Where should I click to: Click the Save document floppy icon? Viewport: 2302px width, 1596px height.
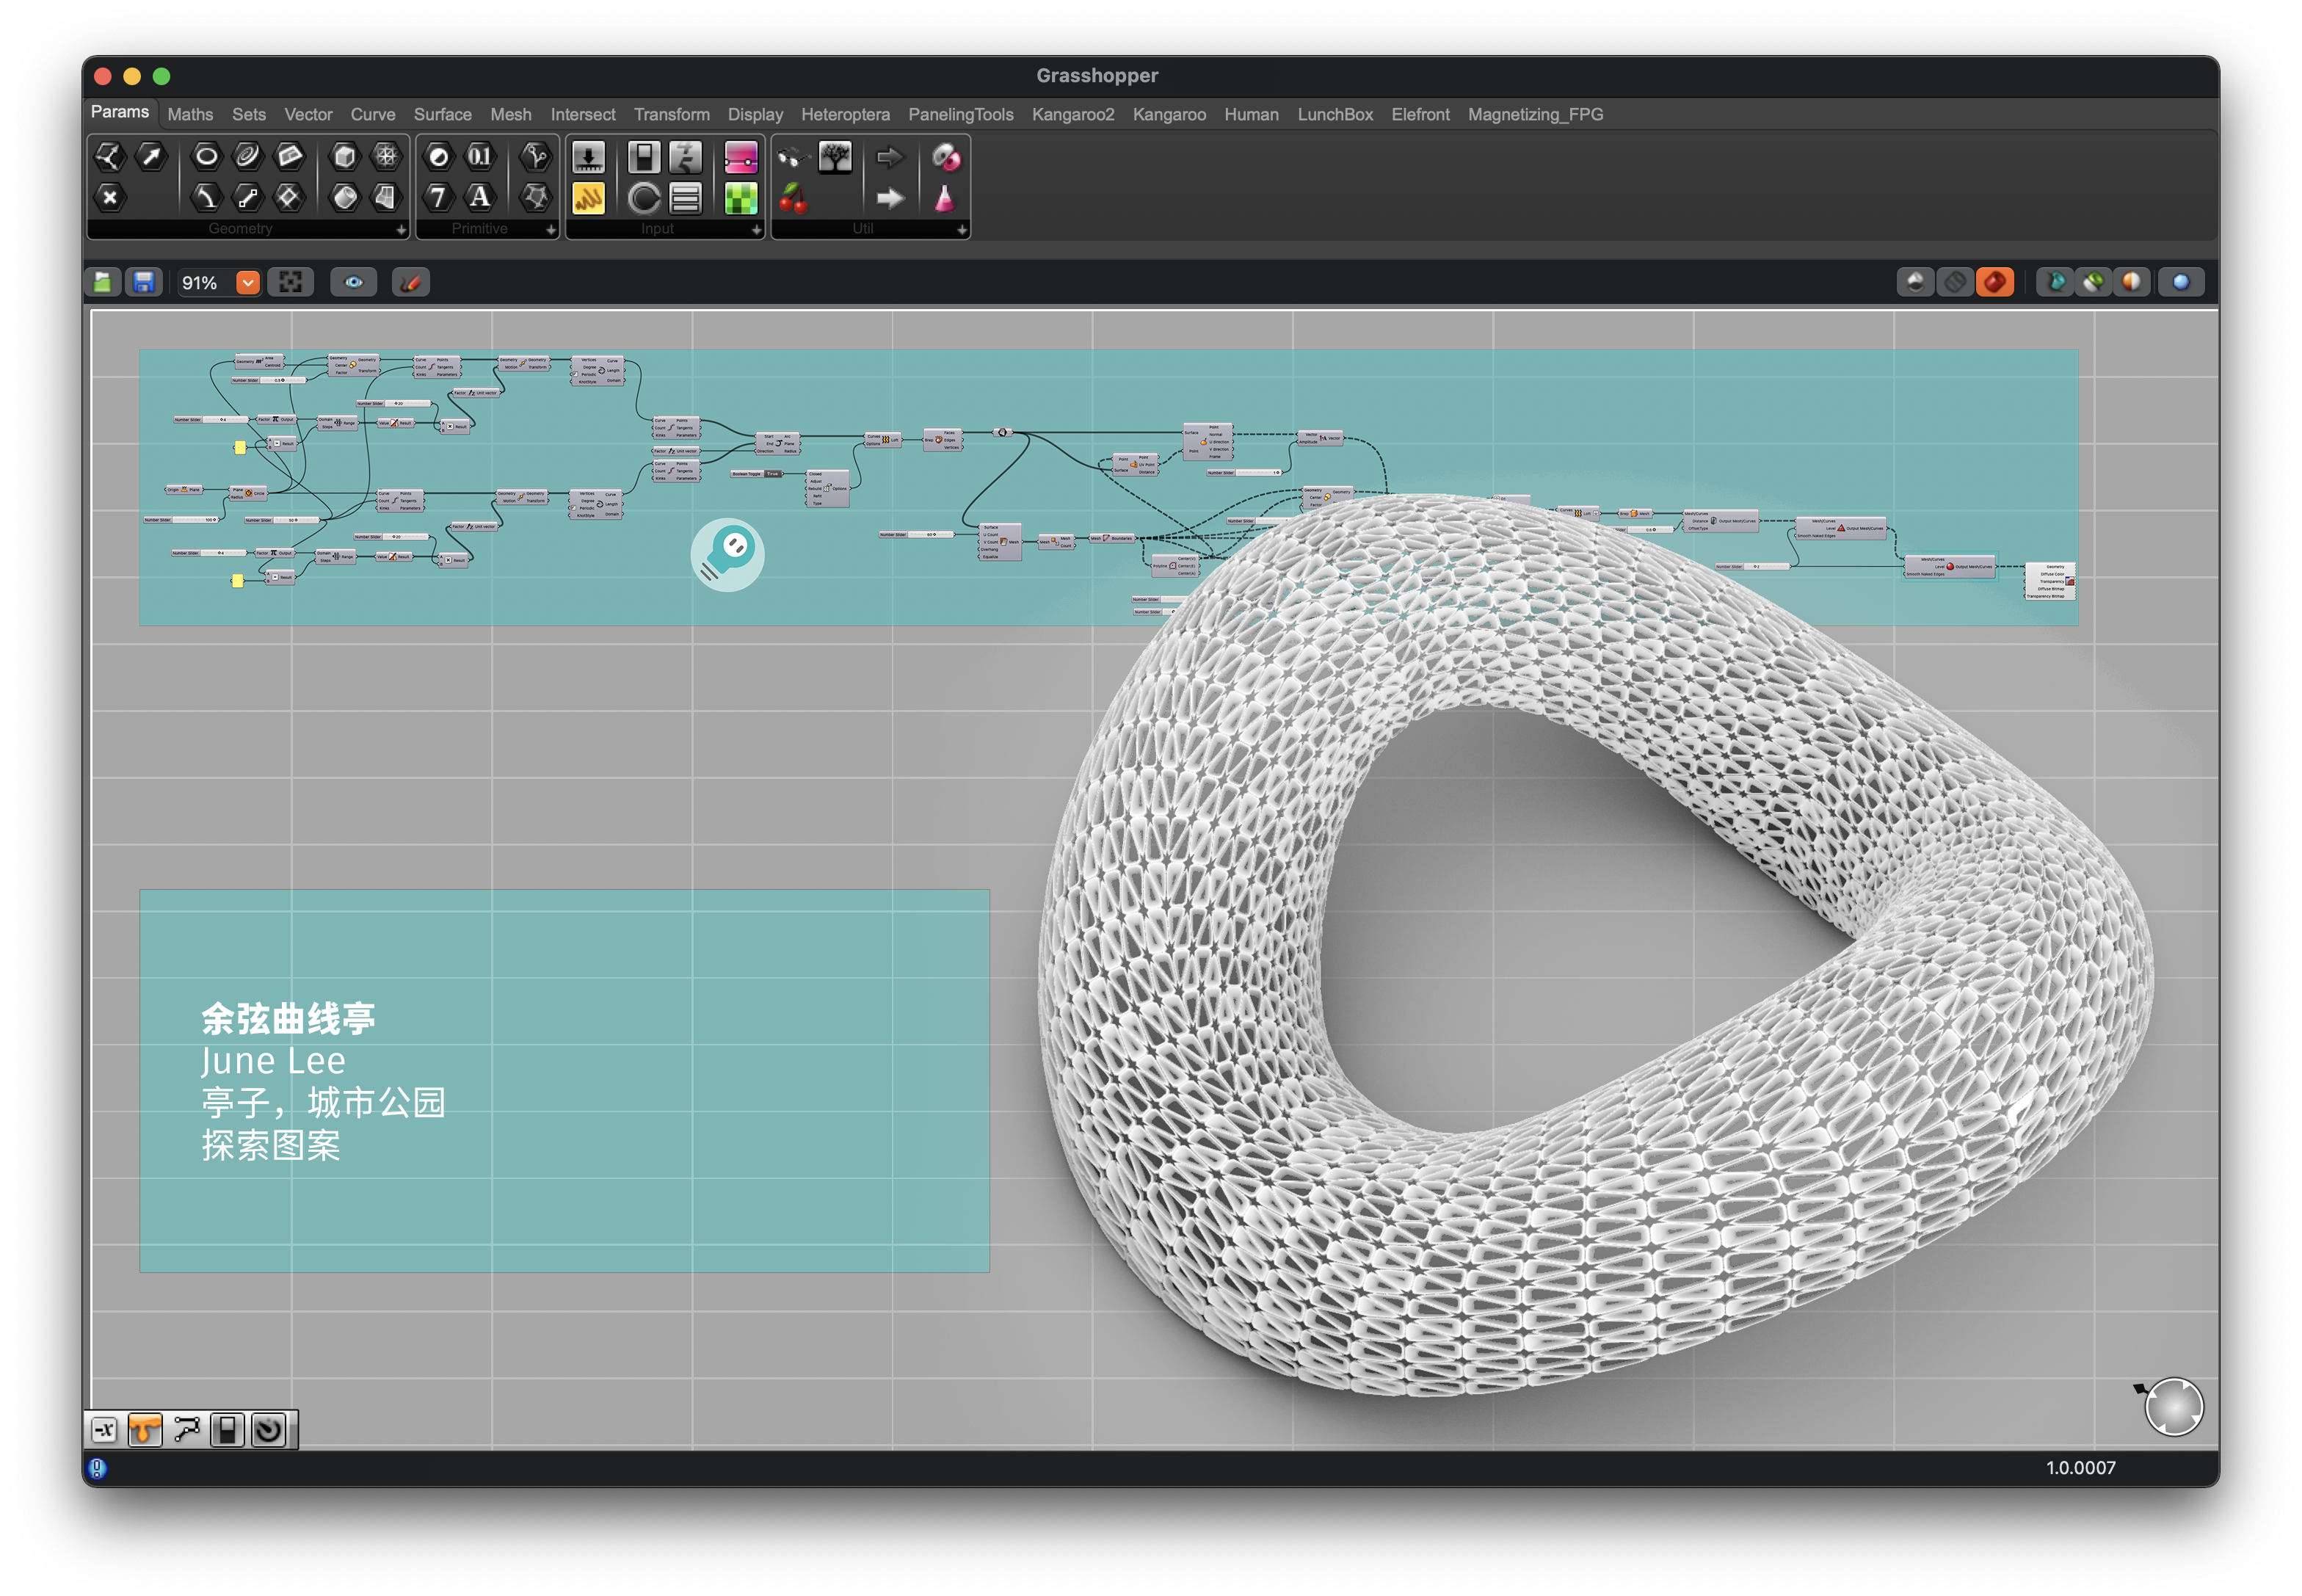click(x=144, y=283)
